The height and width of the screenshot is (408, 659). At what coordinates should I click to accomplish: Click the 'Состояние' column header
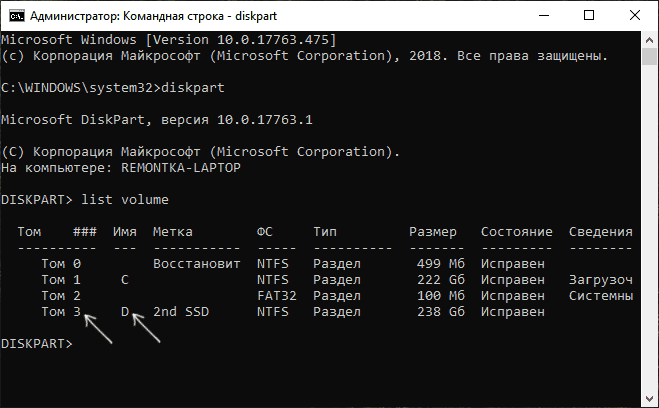pos(517,232)
